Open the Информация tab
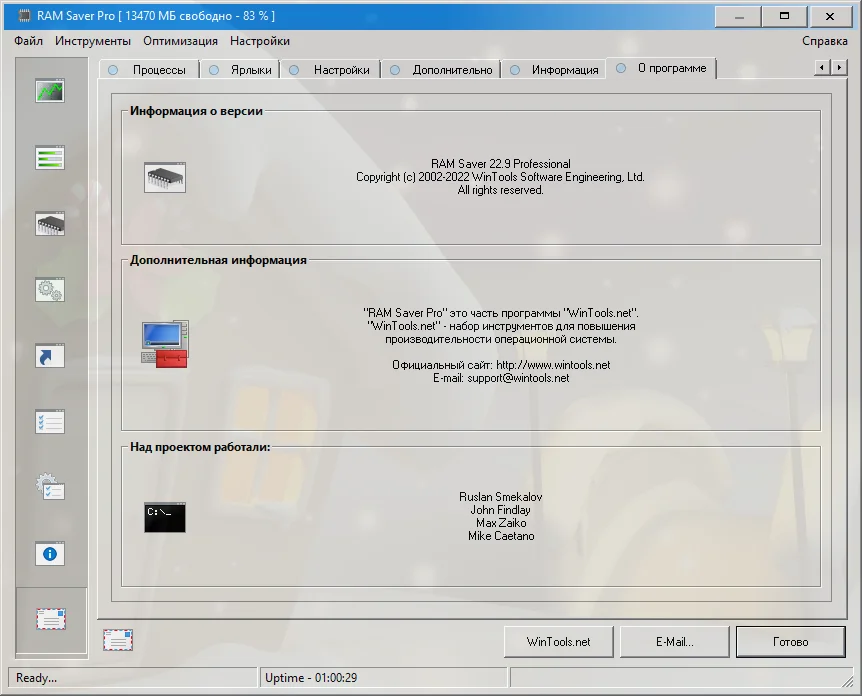 (554, 70)
